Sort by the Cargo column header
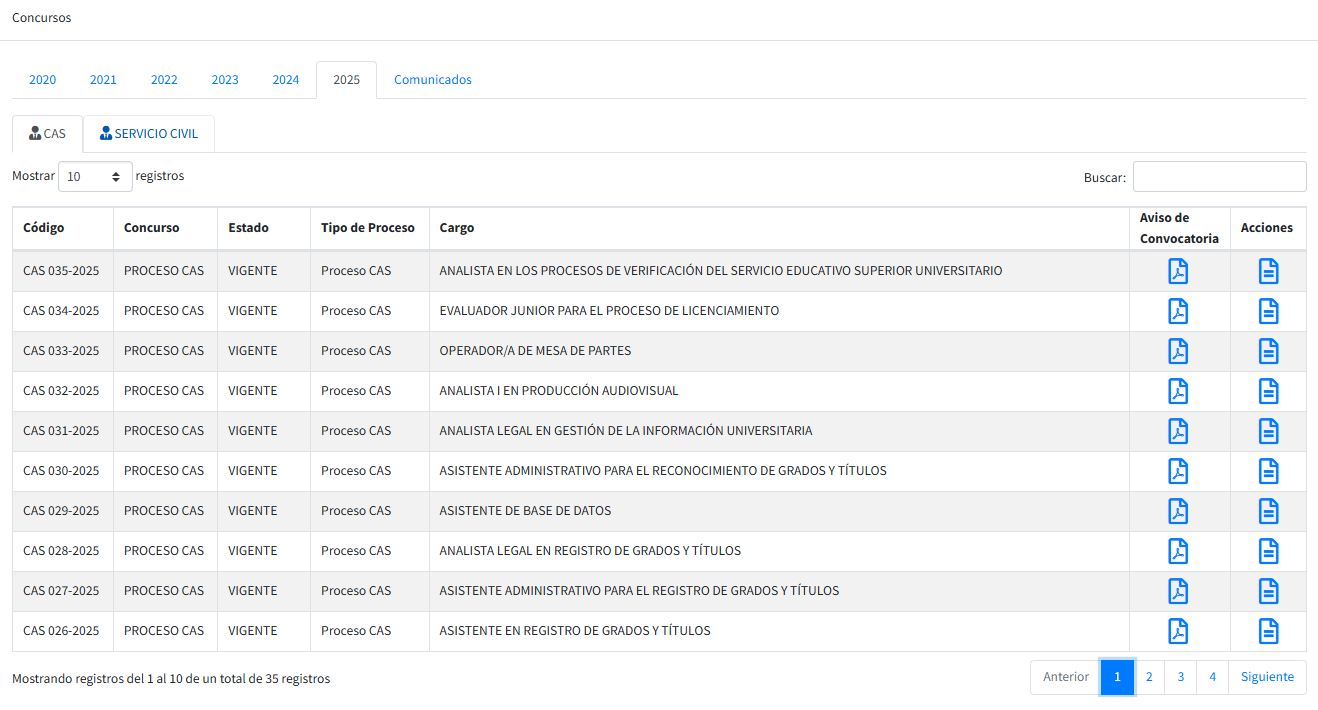1318x710 pixels. point(779,228)
